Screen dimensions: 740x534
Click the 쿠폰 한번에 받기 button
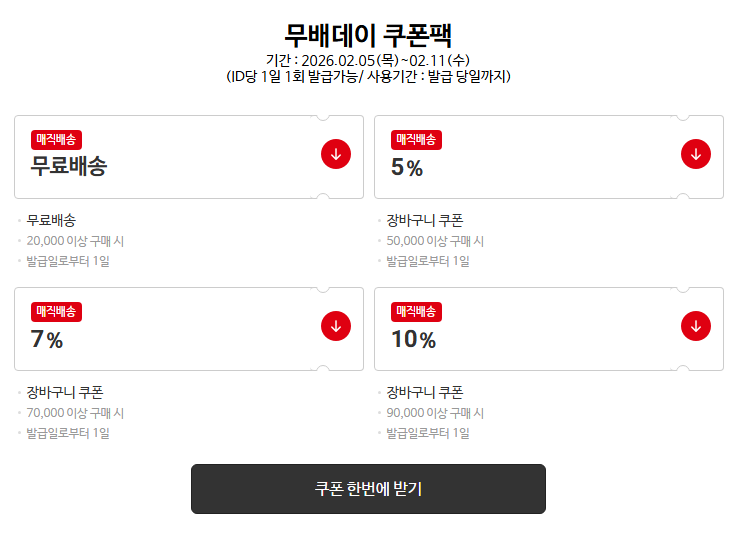click(x=368, y=489)
